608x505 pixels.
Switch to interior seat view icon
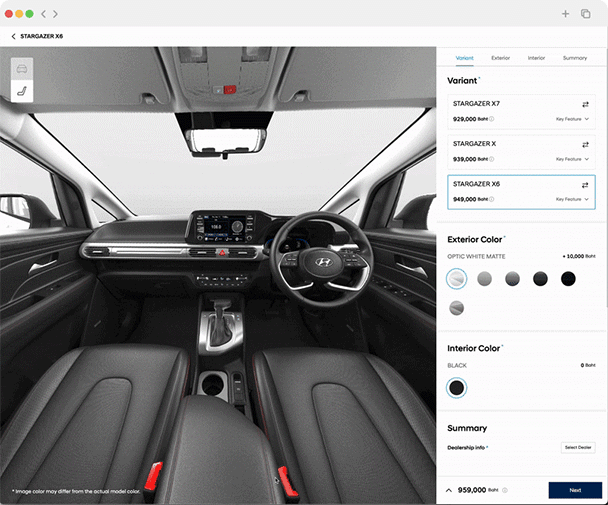[22, 92]
